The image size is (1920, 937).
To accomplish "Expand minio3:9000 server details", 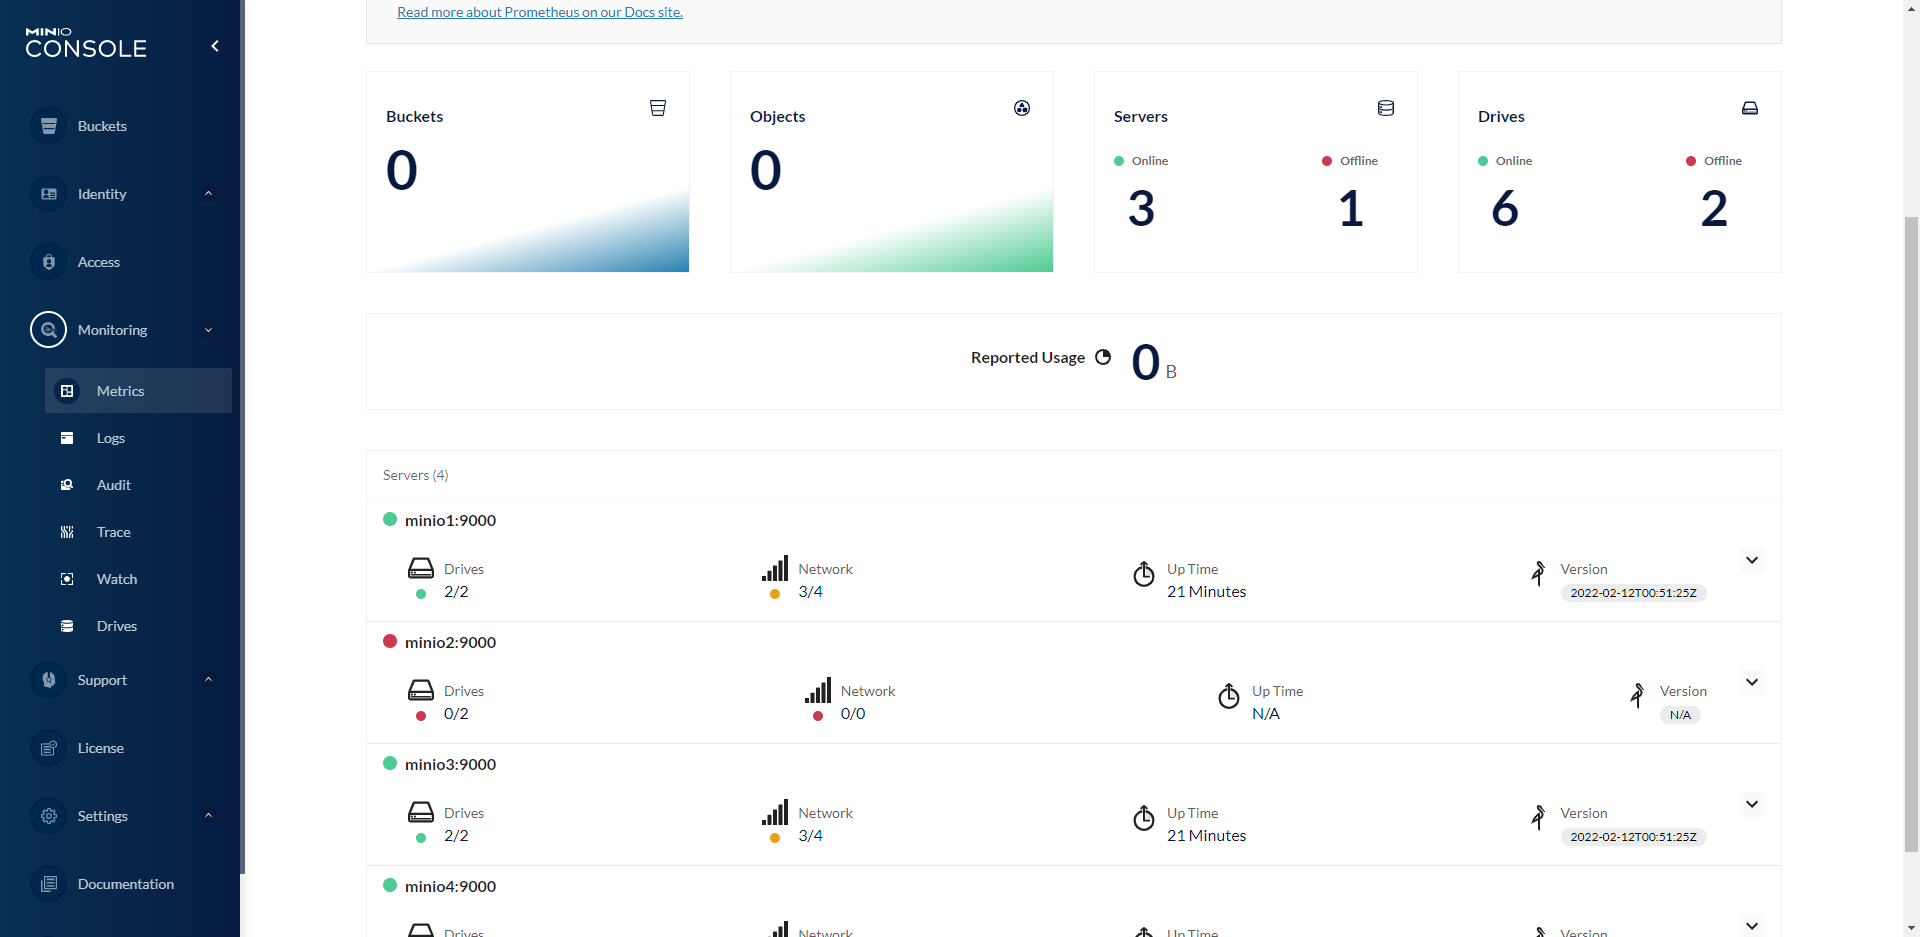I will [1752, 804].
